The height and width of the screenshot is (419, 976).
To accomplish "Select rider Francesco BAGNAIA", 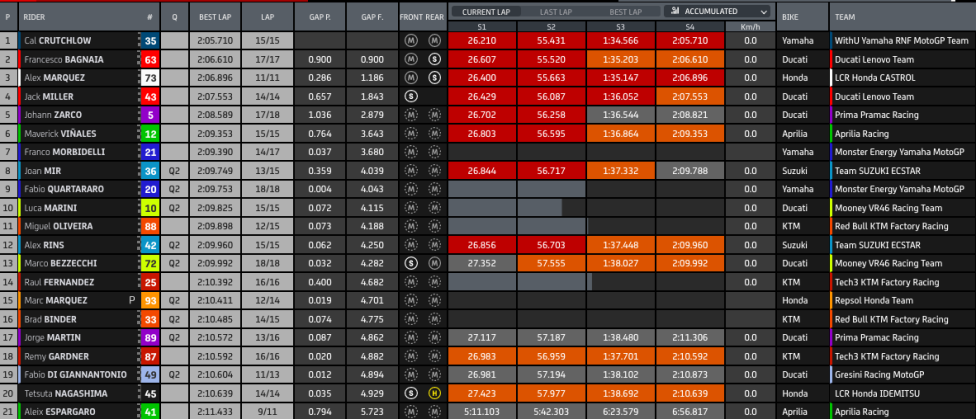I will (x=63, y=59).
